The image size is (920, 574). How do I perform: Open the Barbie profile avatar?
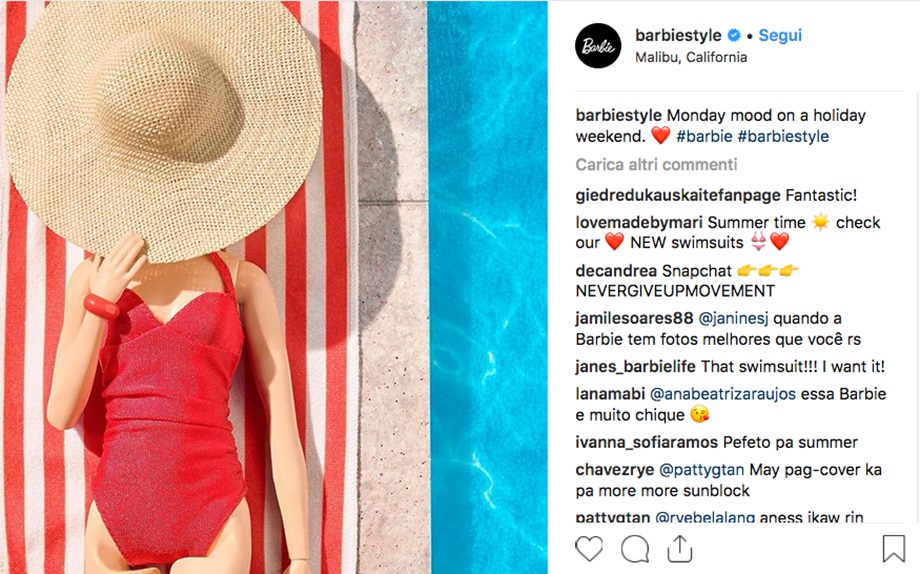[598, 46]
